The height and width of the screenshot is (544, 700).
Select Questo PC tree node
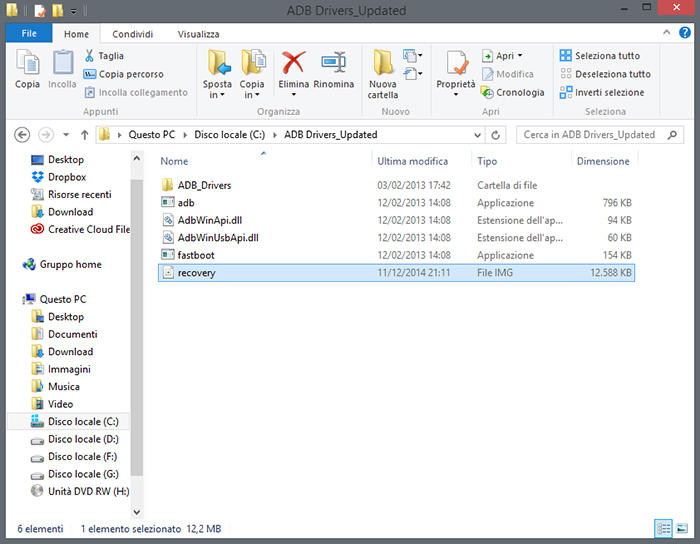tap(54, 299)
